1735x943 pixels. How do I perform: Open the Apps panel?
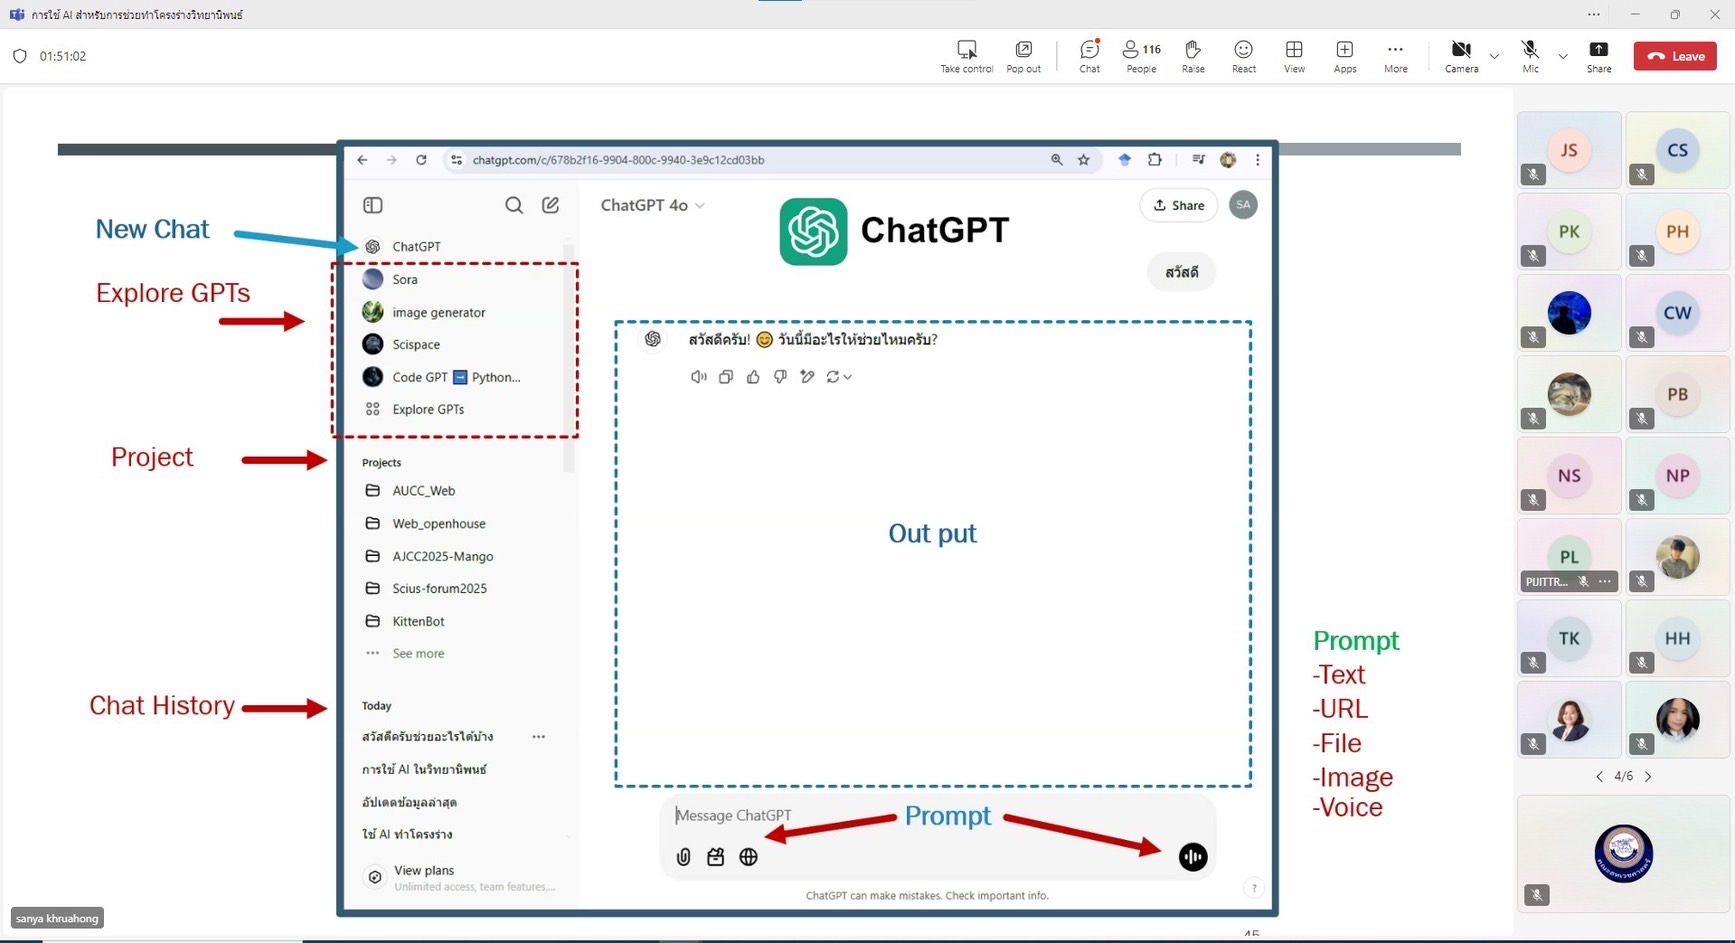click(1345, 56)
